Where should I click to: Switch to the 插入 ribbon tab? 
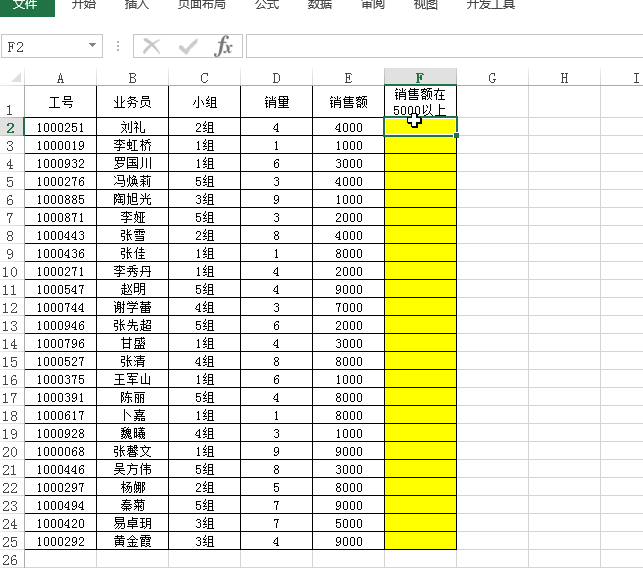coord(137,5)
